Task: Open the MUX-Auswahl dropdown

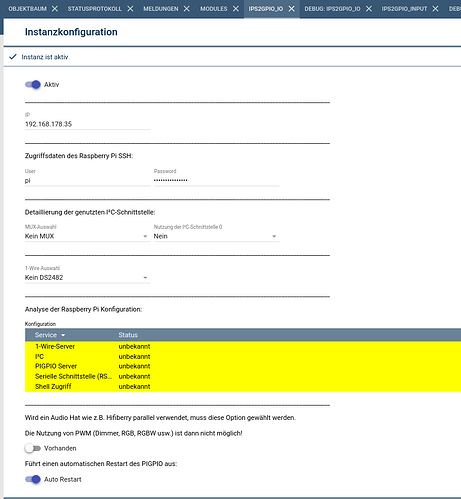Action: tap(87, 236)
